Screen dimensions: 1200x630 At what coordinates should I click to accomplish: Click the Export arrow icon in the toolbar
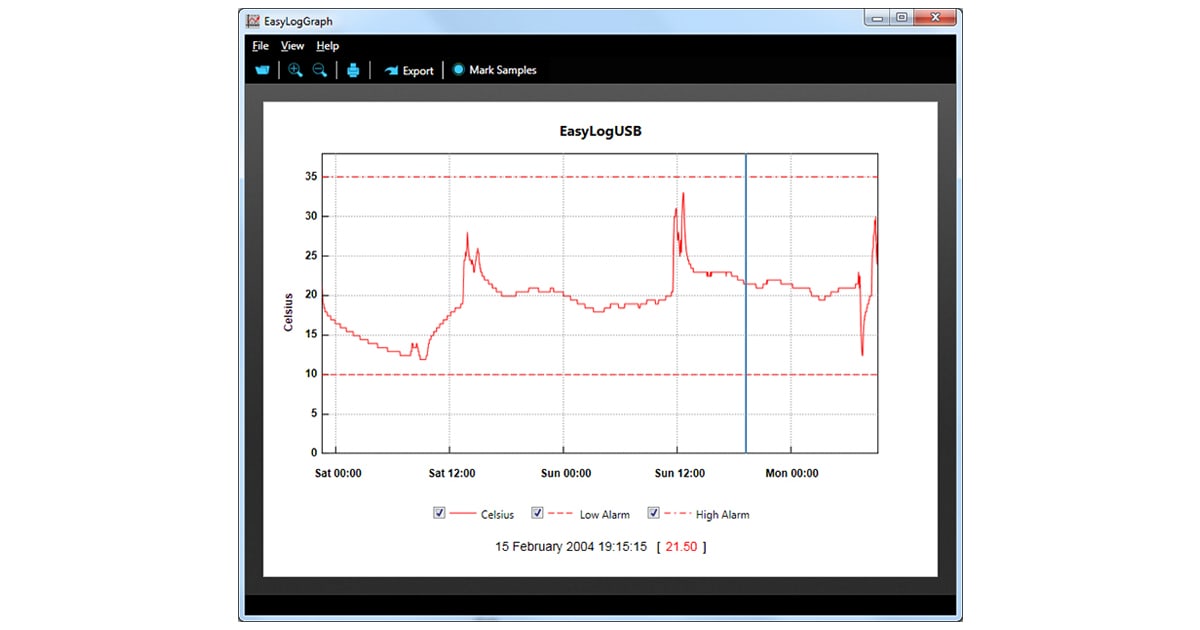392,71
